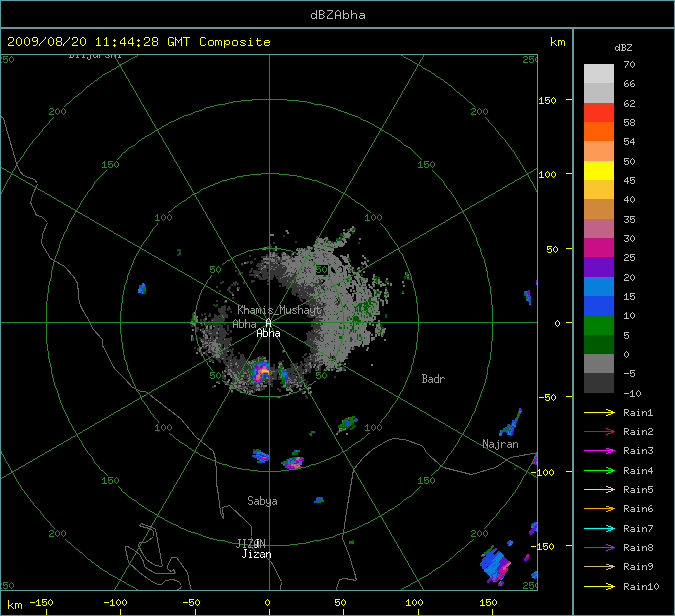Screen dimensions: 675x616
Task: Click the Rain4 green arrow legend
Action: [600, 471]
